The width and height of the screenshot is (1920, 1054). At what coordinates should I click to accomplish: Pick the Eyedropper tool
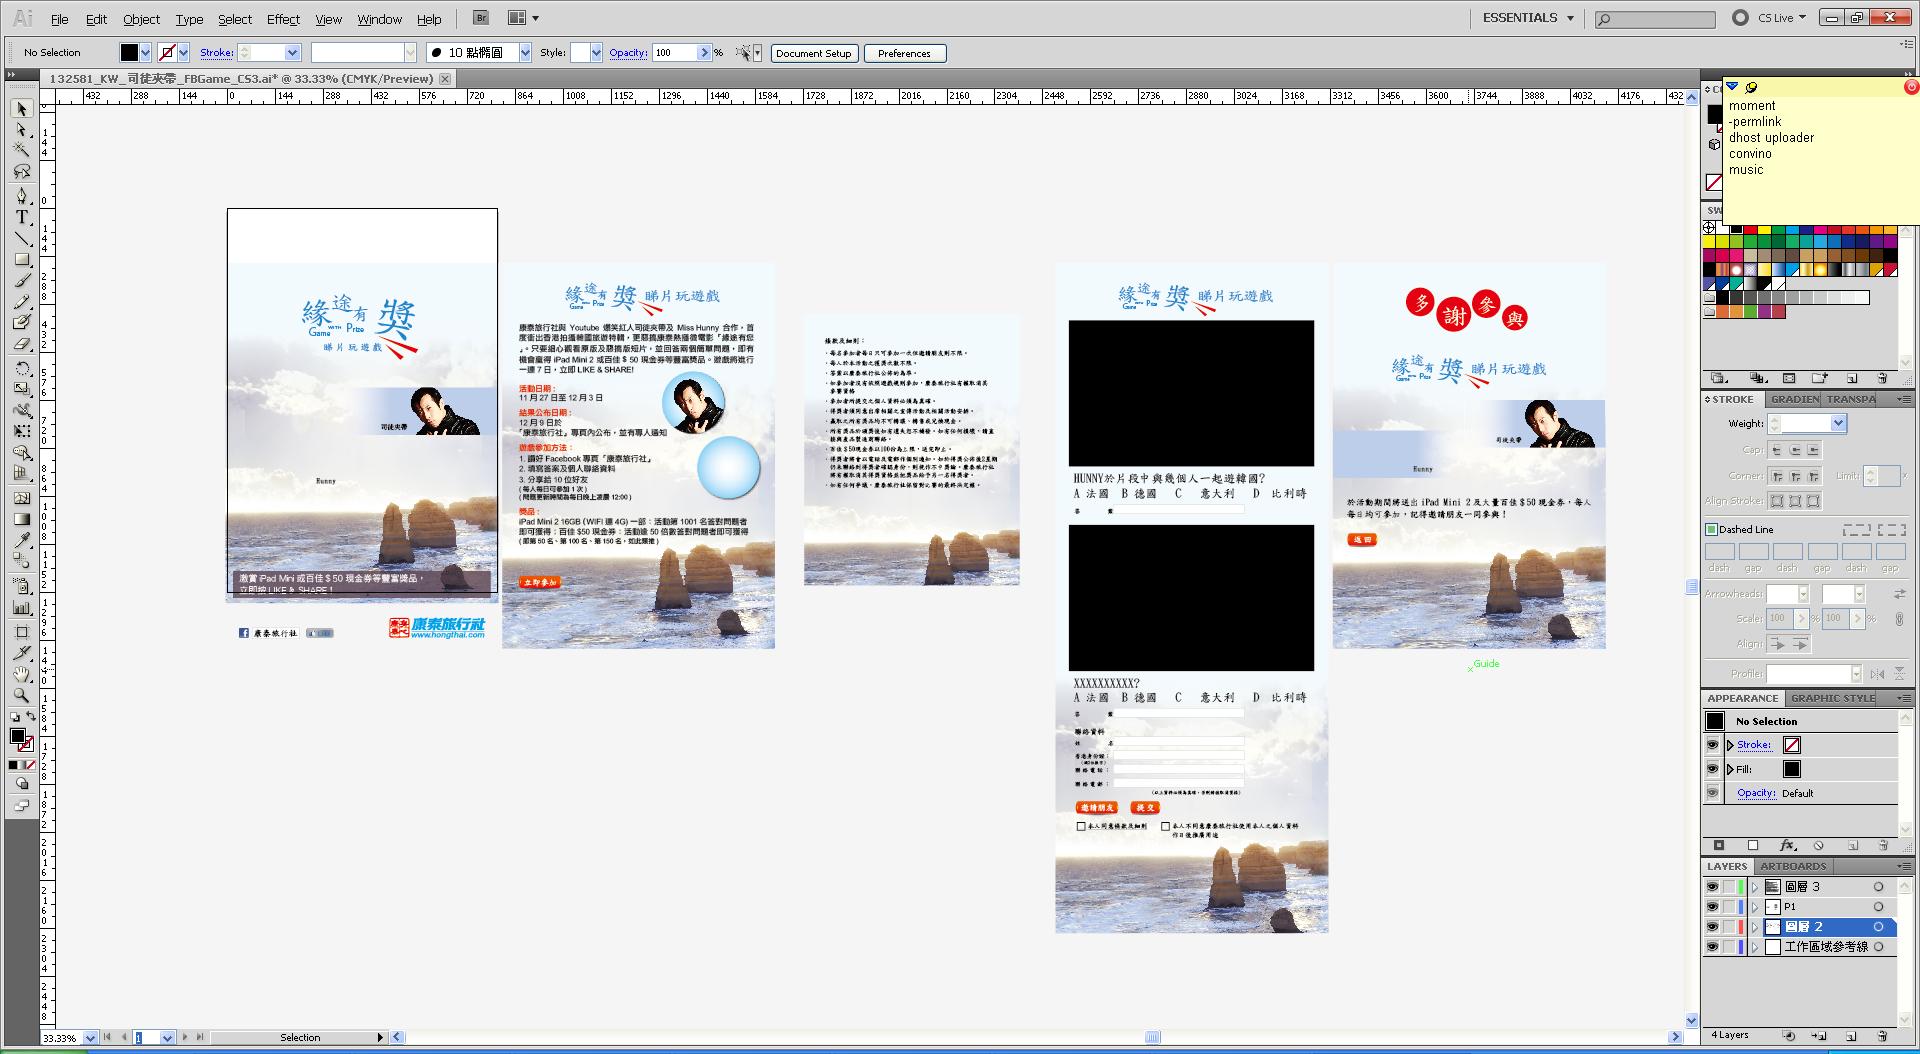pos(22,541)
